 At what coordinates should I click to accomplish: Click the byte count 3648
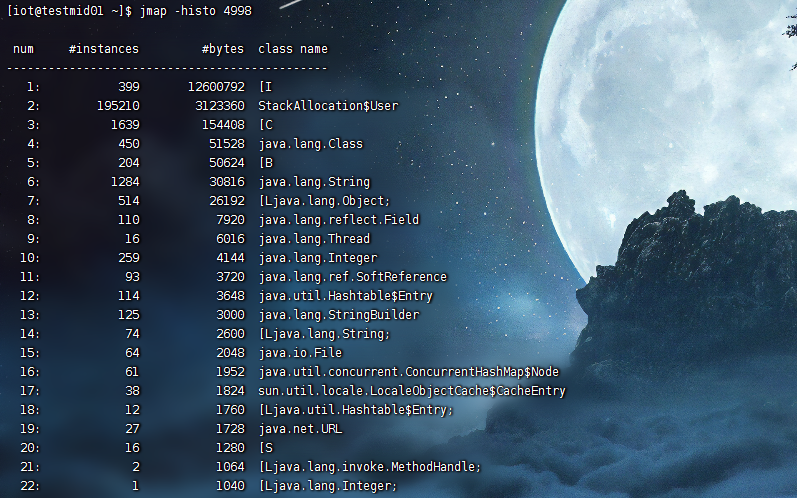tap(231, 296)
